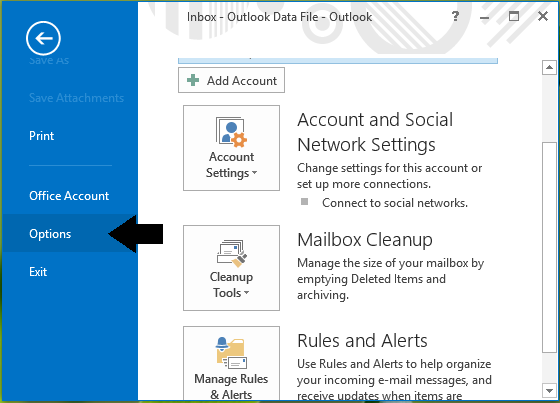Go back using the circled arrow
The width and height of the screenshot is (560, 403).
pyautogui.click(x=43, y=38)
